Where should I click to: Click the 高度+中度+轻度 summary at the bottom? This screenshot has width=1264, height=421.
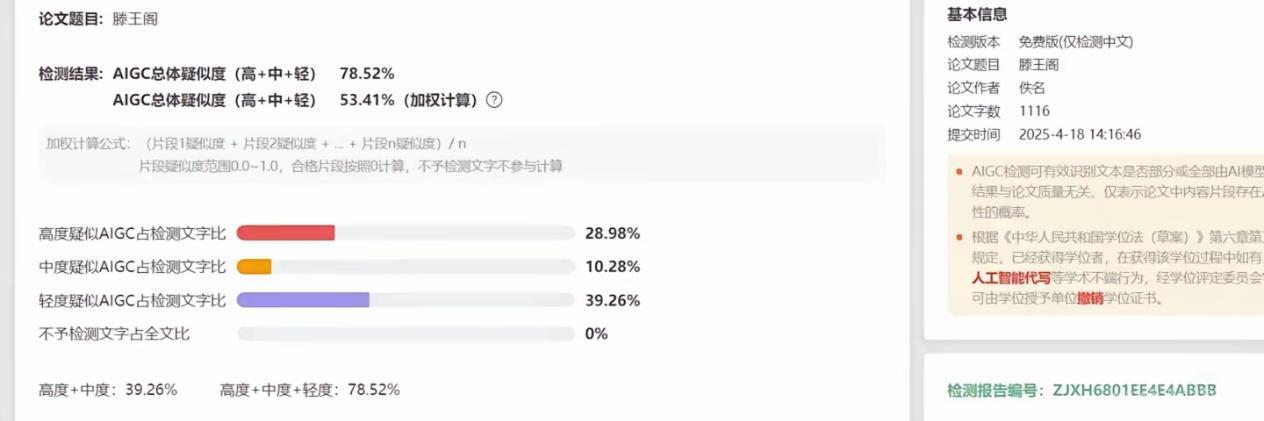tap(309, 390)
